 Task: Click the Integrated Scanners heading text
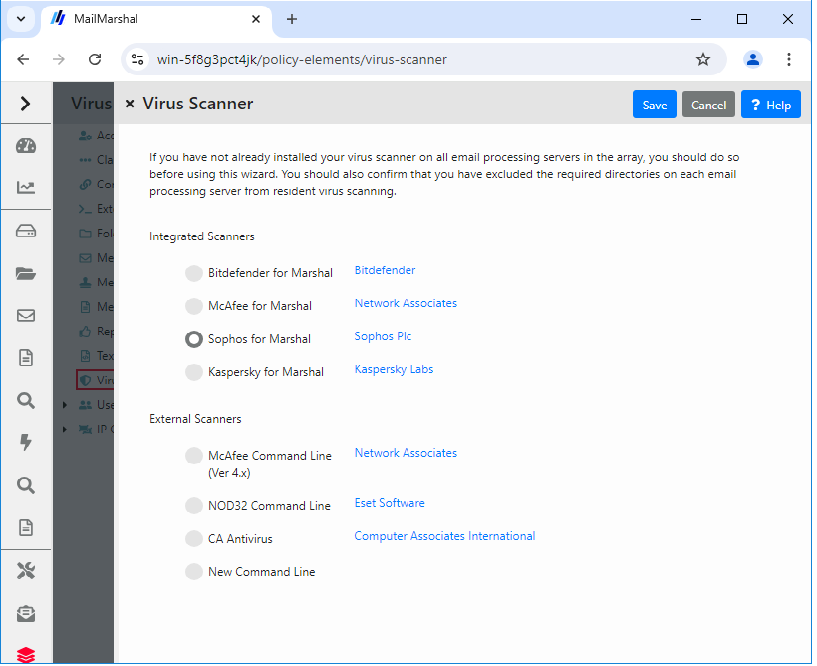click(x=202, y=237)
